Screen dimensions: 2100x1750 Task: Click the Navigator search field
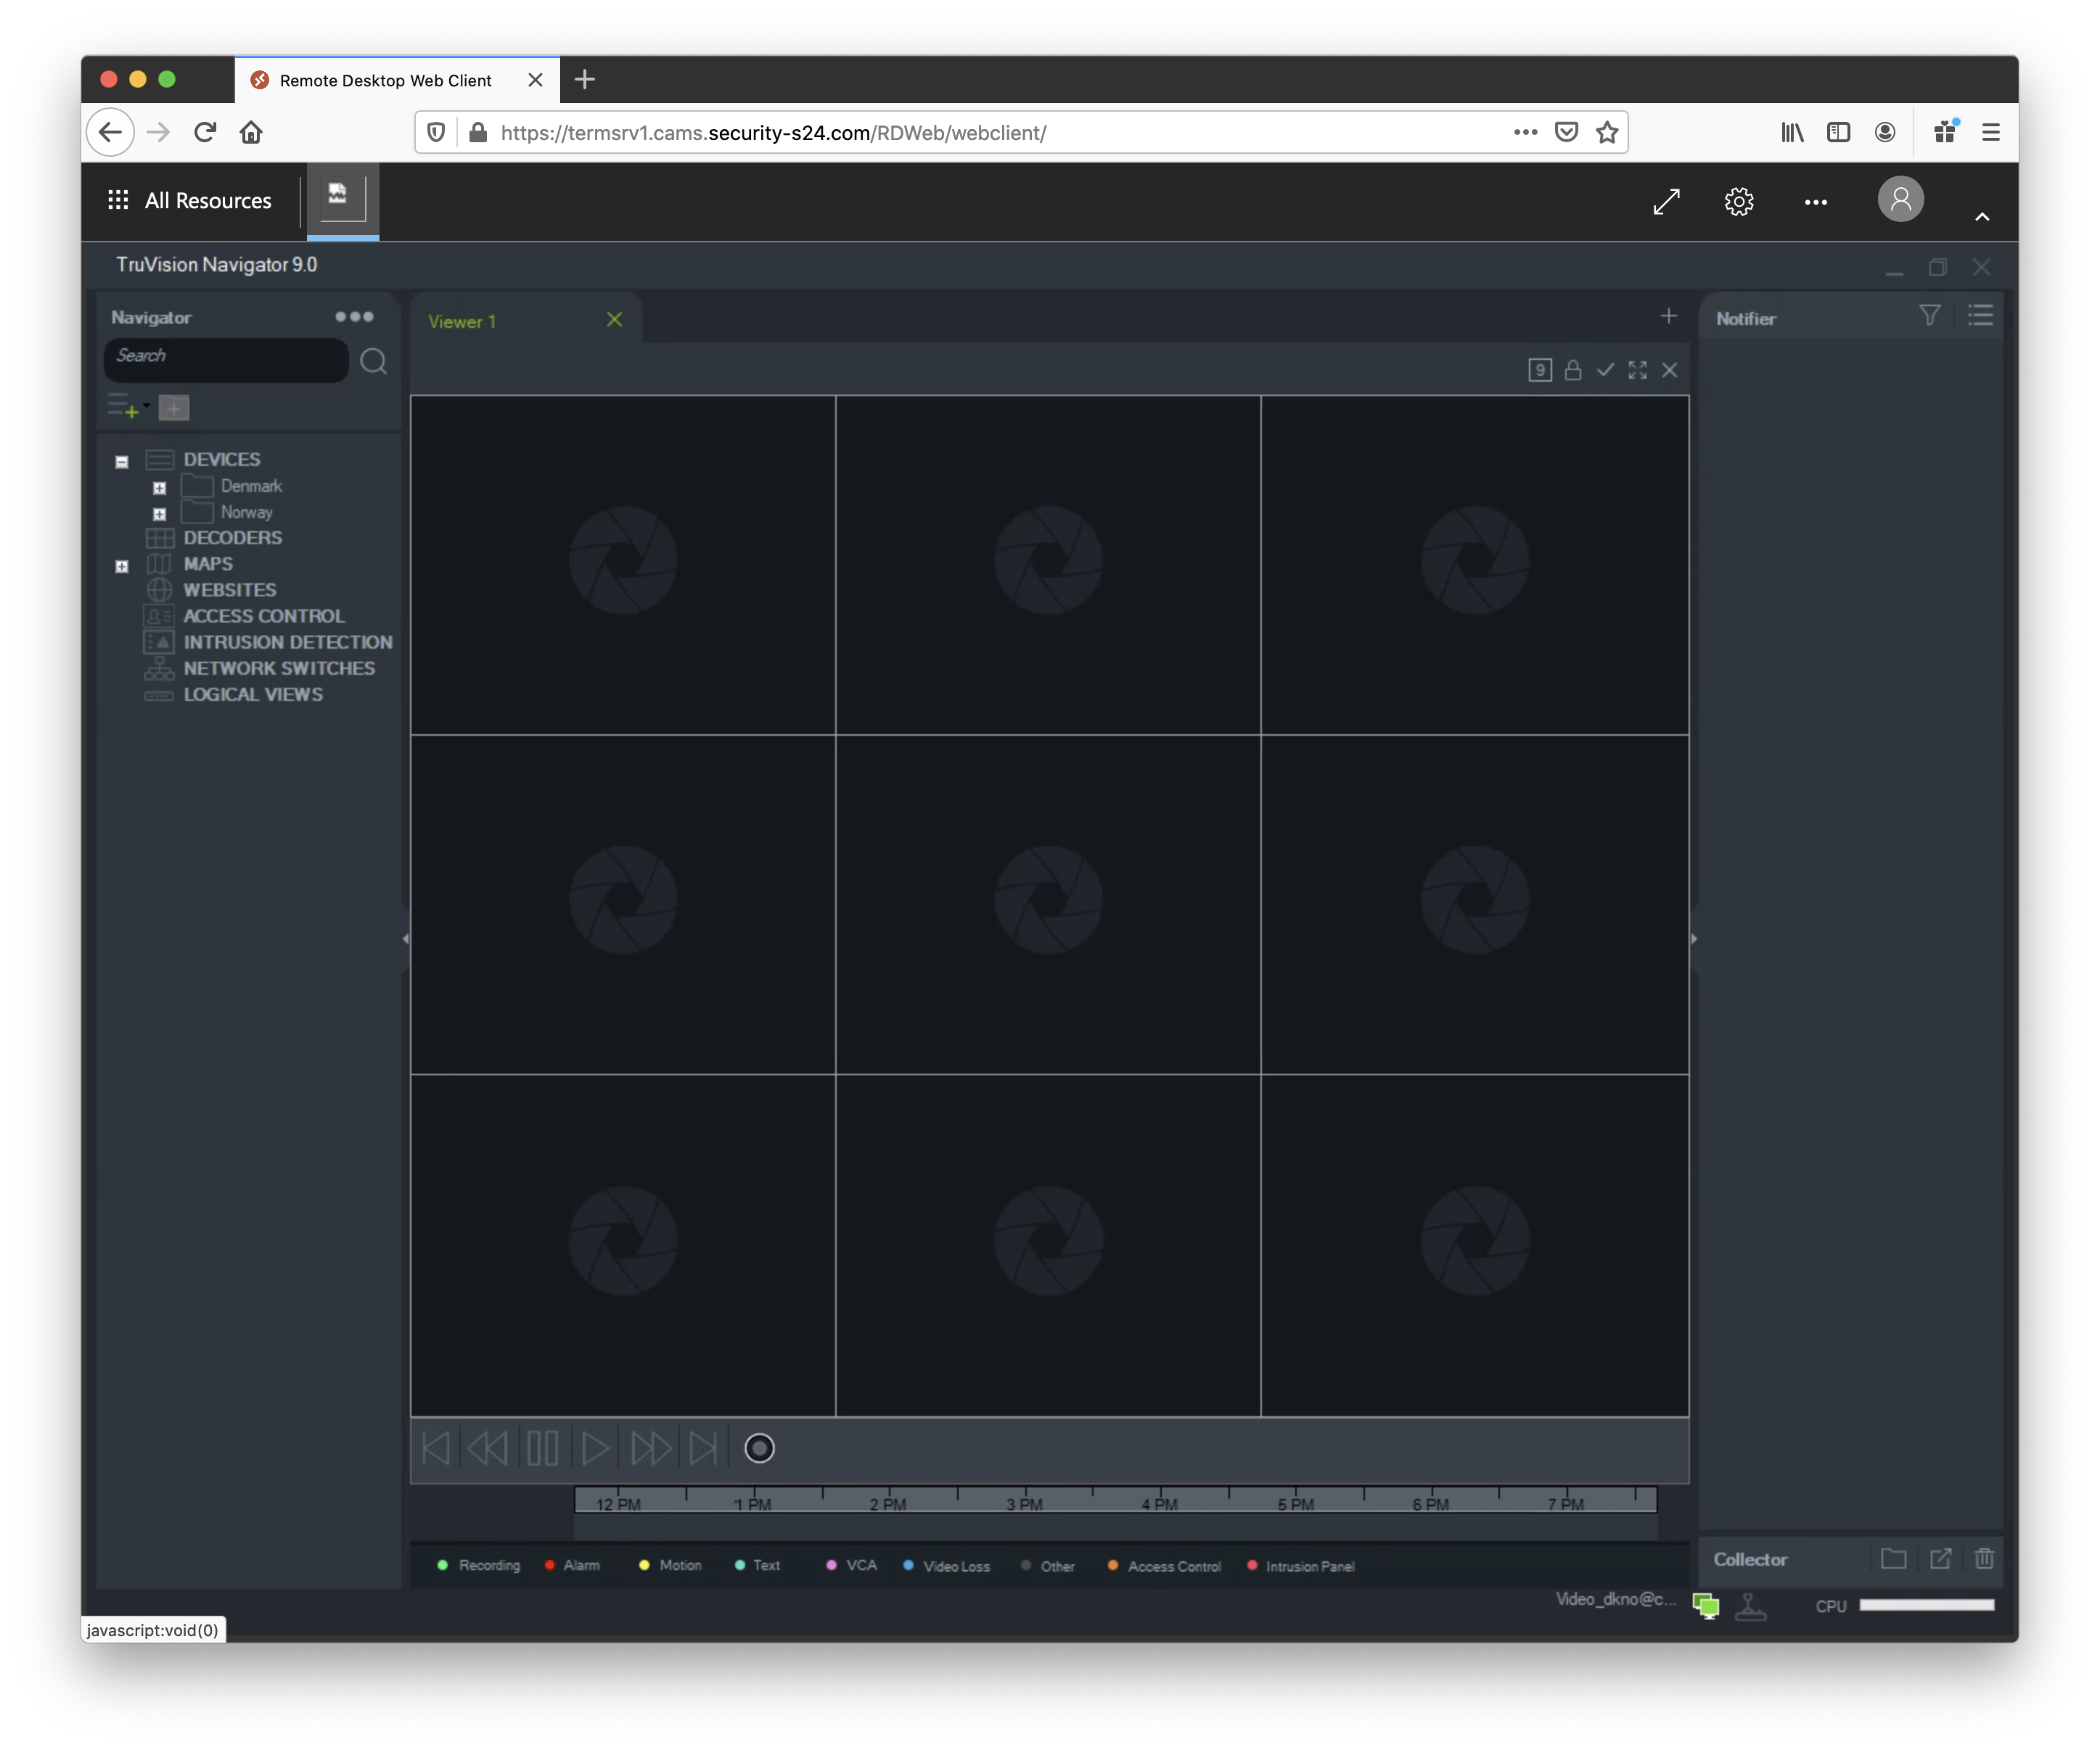[225, 357]
